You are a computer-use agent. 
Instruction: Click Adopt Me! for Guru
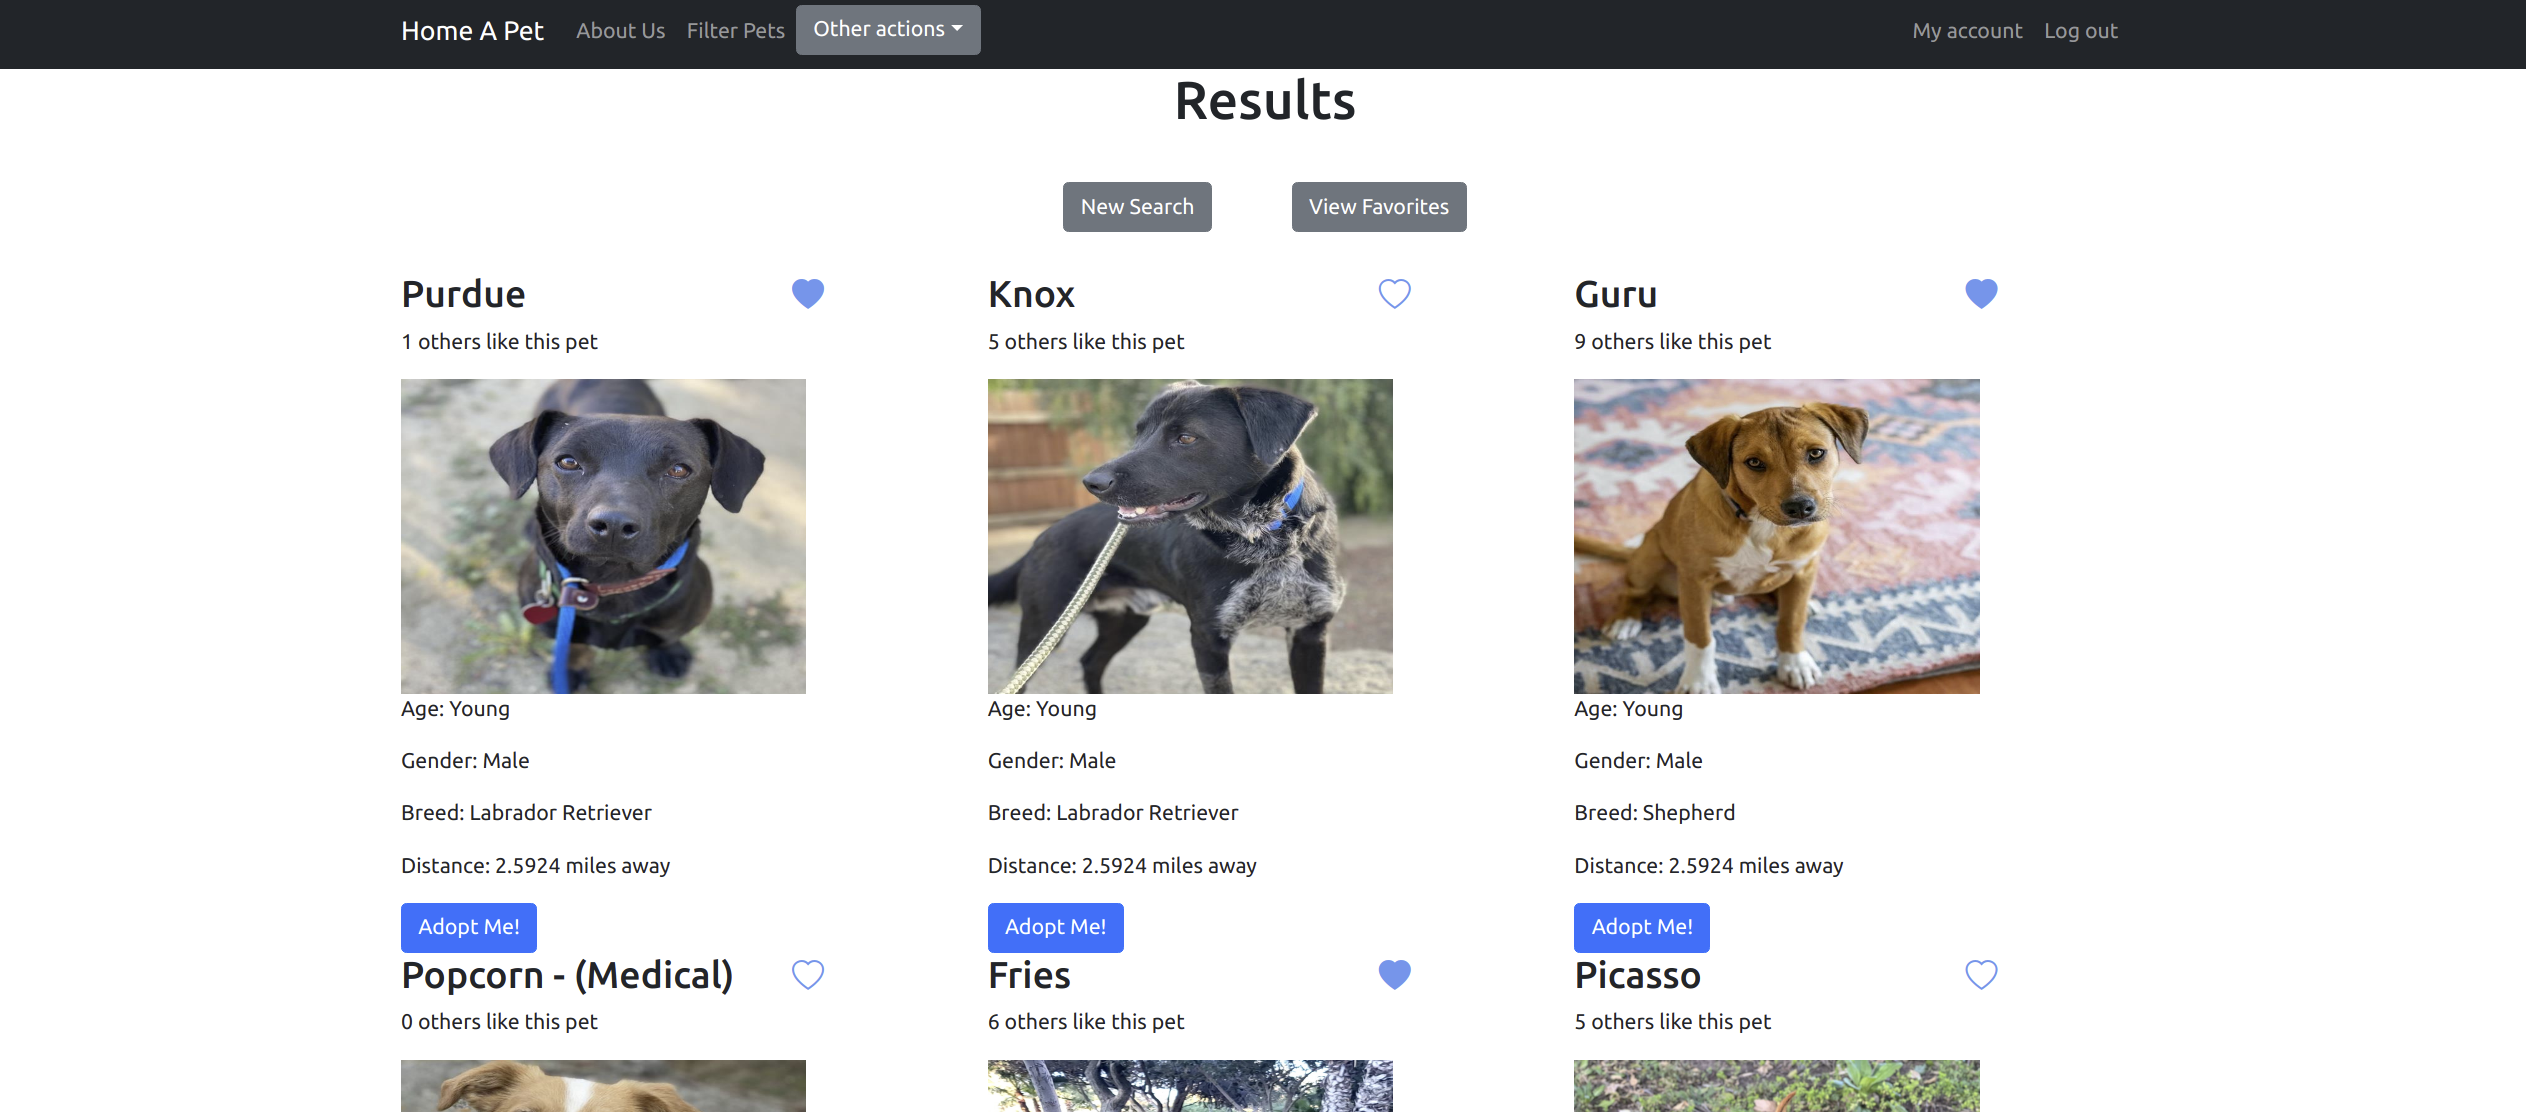(x=1642, y=928)
